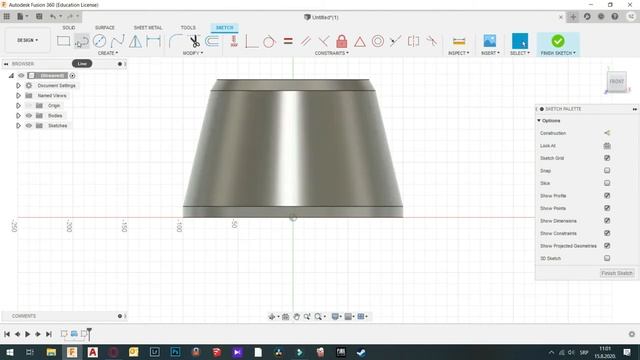Switch to the SOLID tab

pos(69,27)
